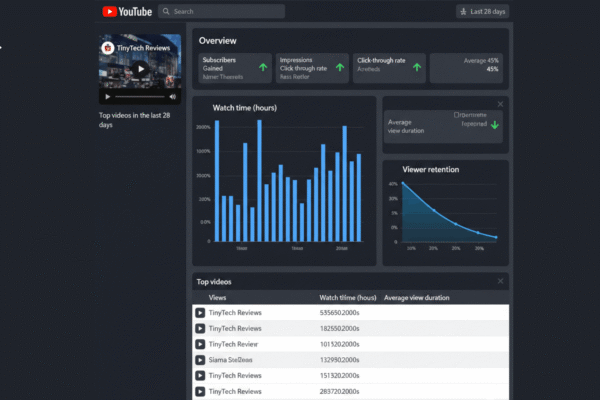The width and height of the screenshot is (600, 400).
Task: Focus the Search input field
Action: point(222,11)
